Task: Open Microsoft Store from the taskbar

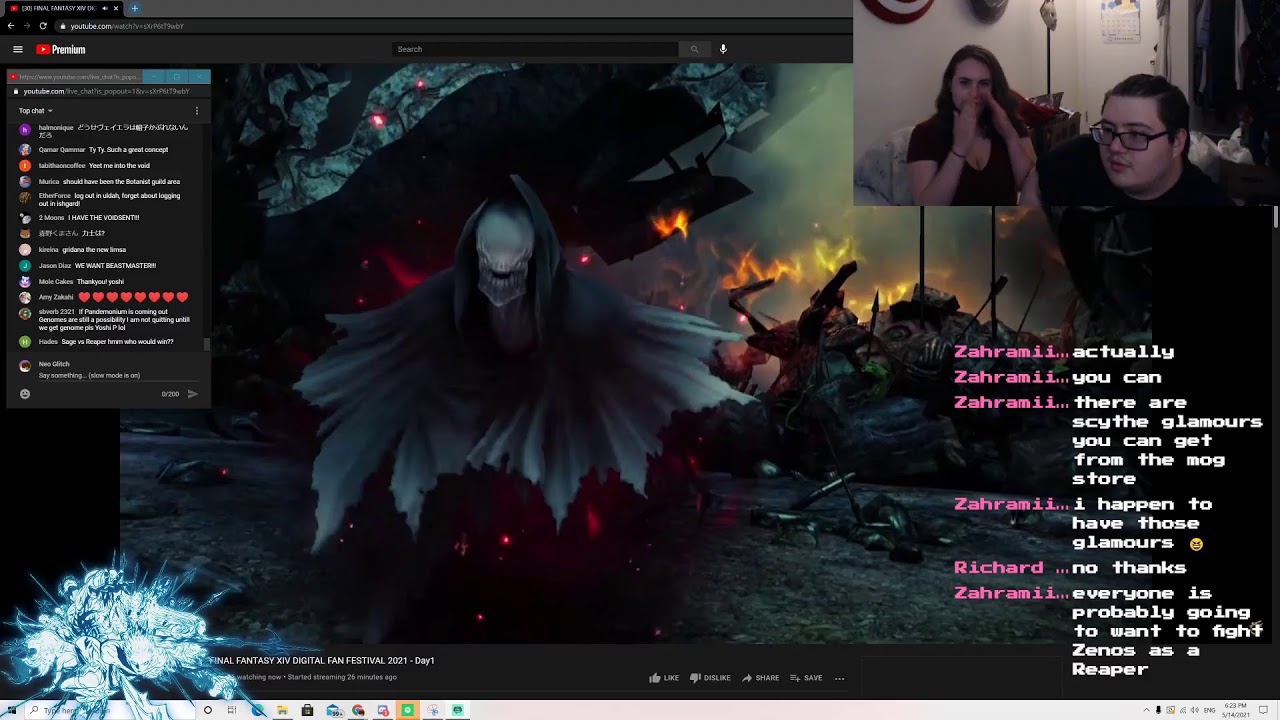Action: tap(307, 710)
